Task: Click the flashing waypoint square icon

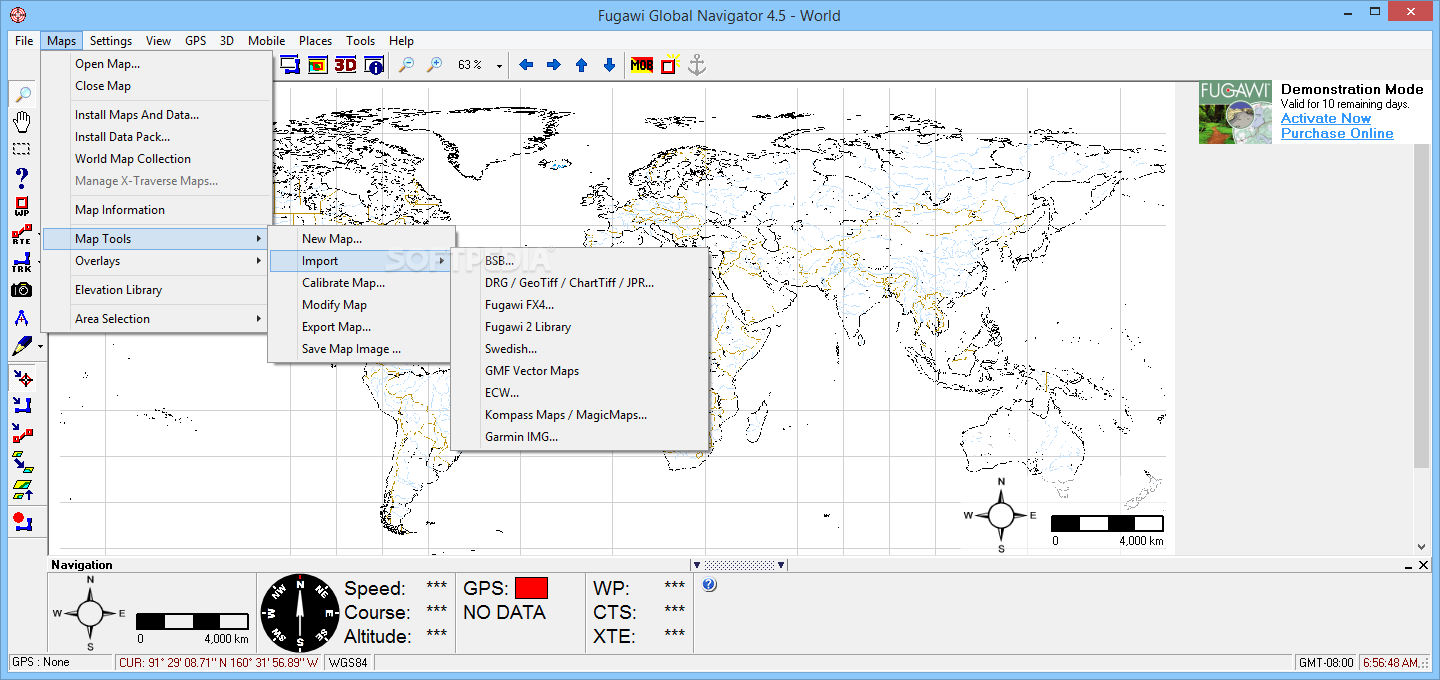Action: point(669,65)
